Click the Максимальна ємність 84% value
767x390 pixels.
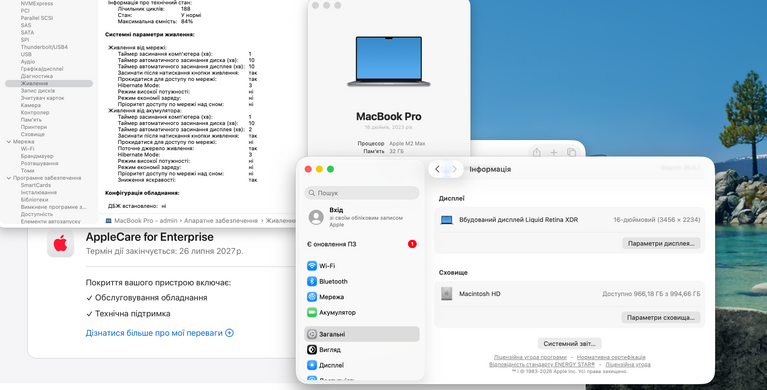(x=187, y=22)
